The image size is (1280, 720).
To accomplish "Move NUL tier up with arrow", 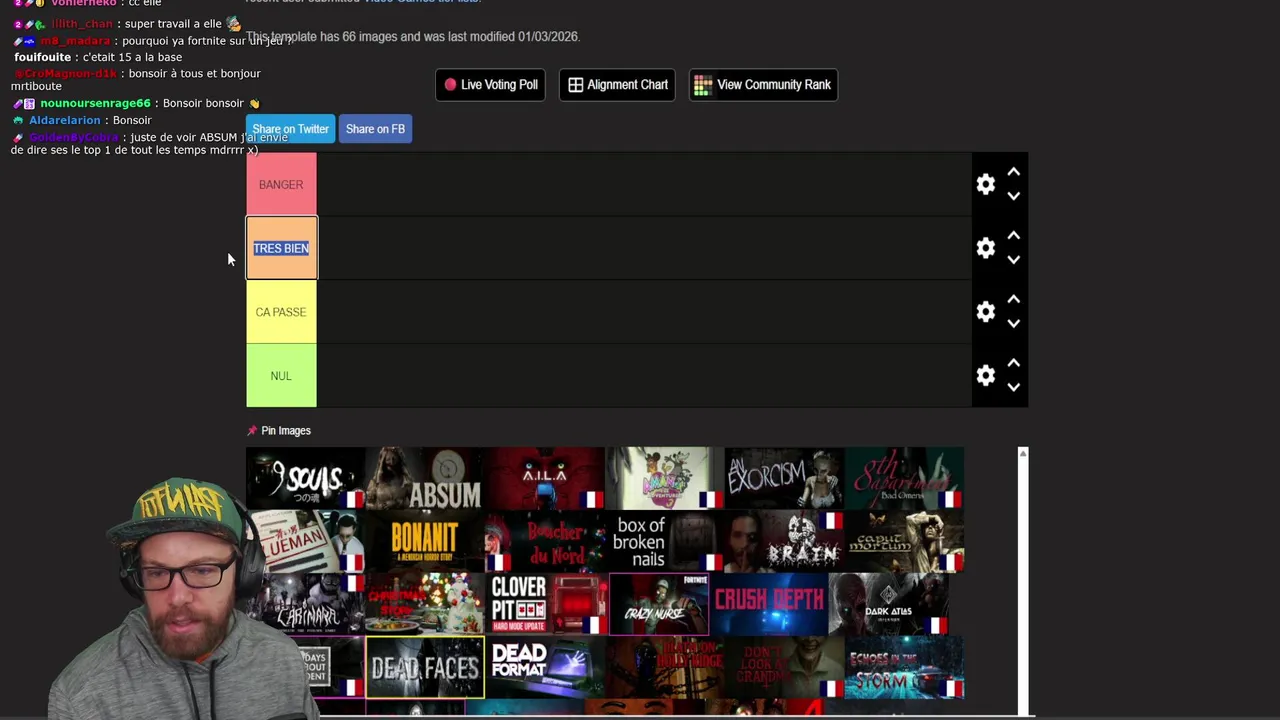I will (x=1013, y=364).
